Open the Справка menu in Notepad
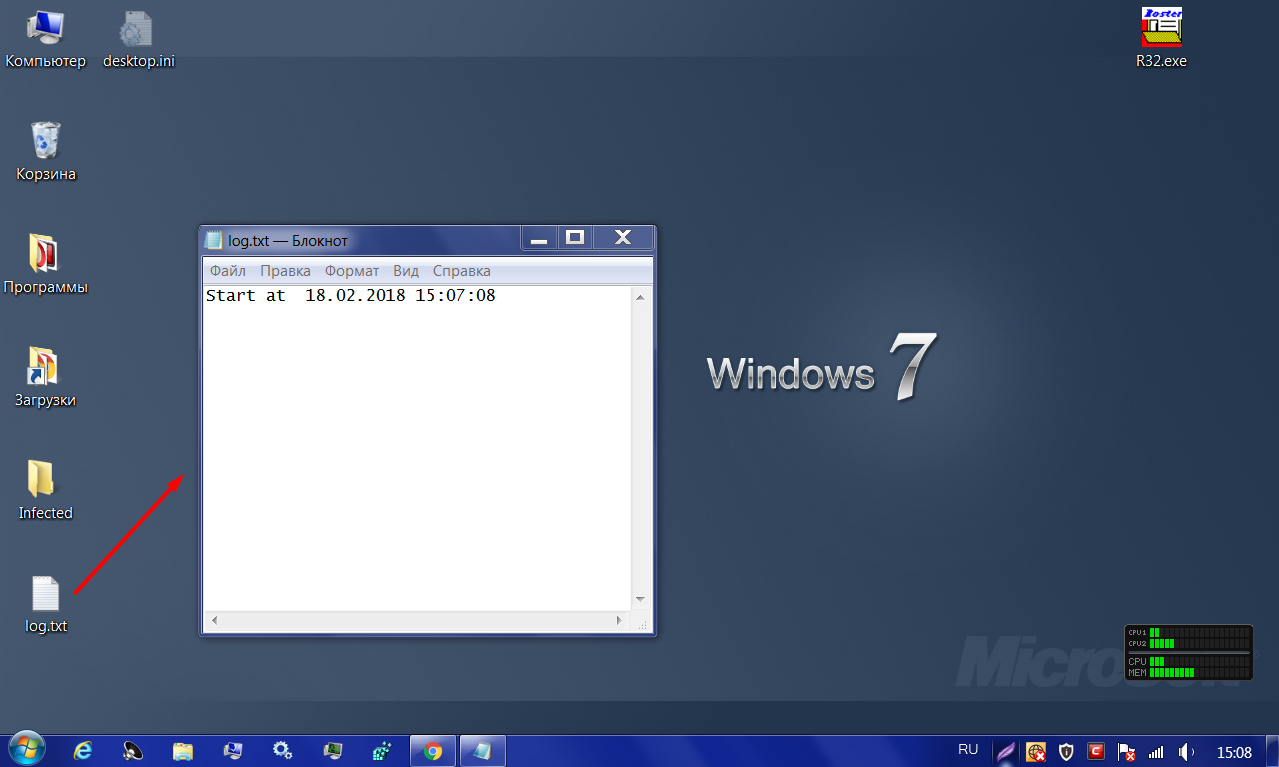The width and height of the screenshot is (1279, 767). pos(462,271)
